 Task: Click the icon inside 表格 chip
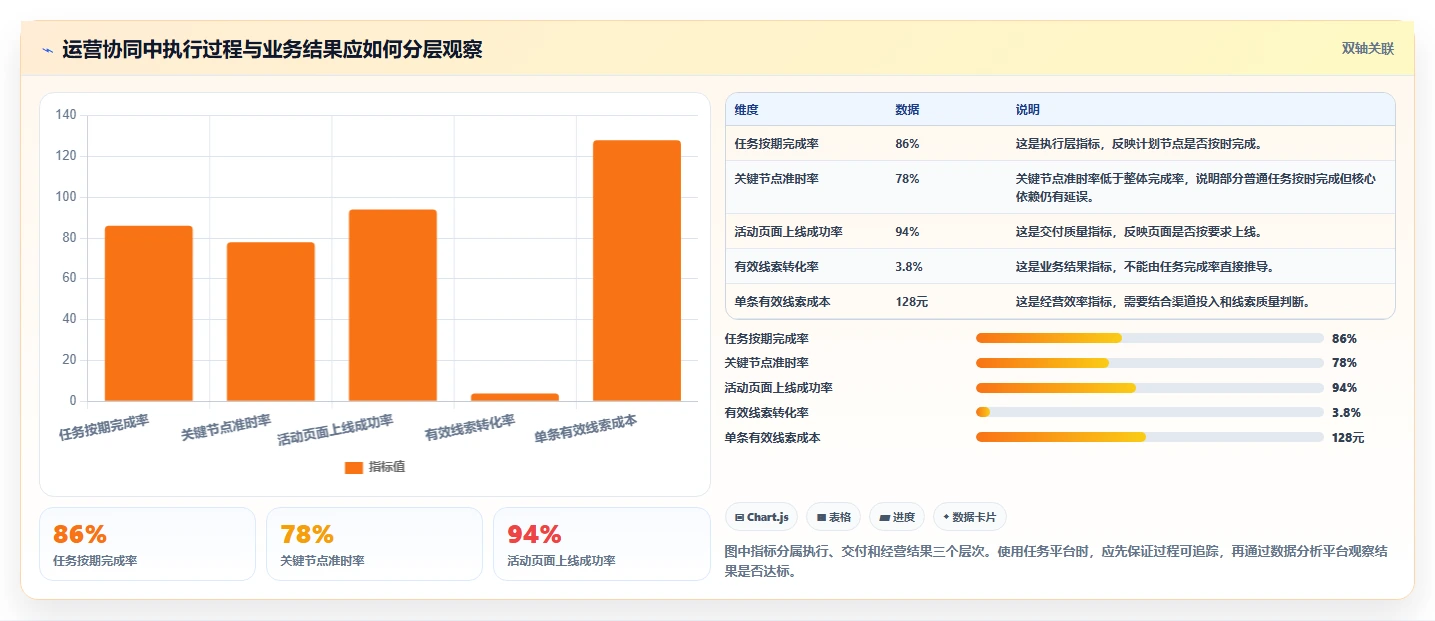(821, 518)
